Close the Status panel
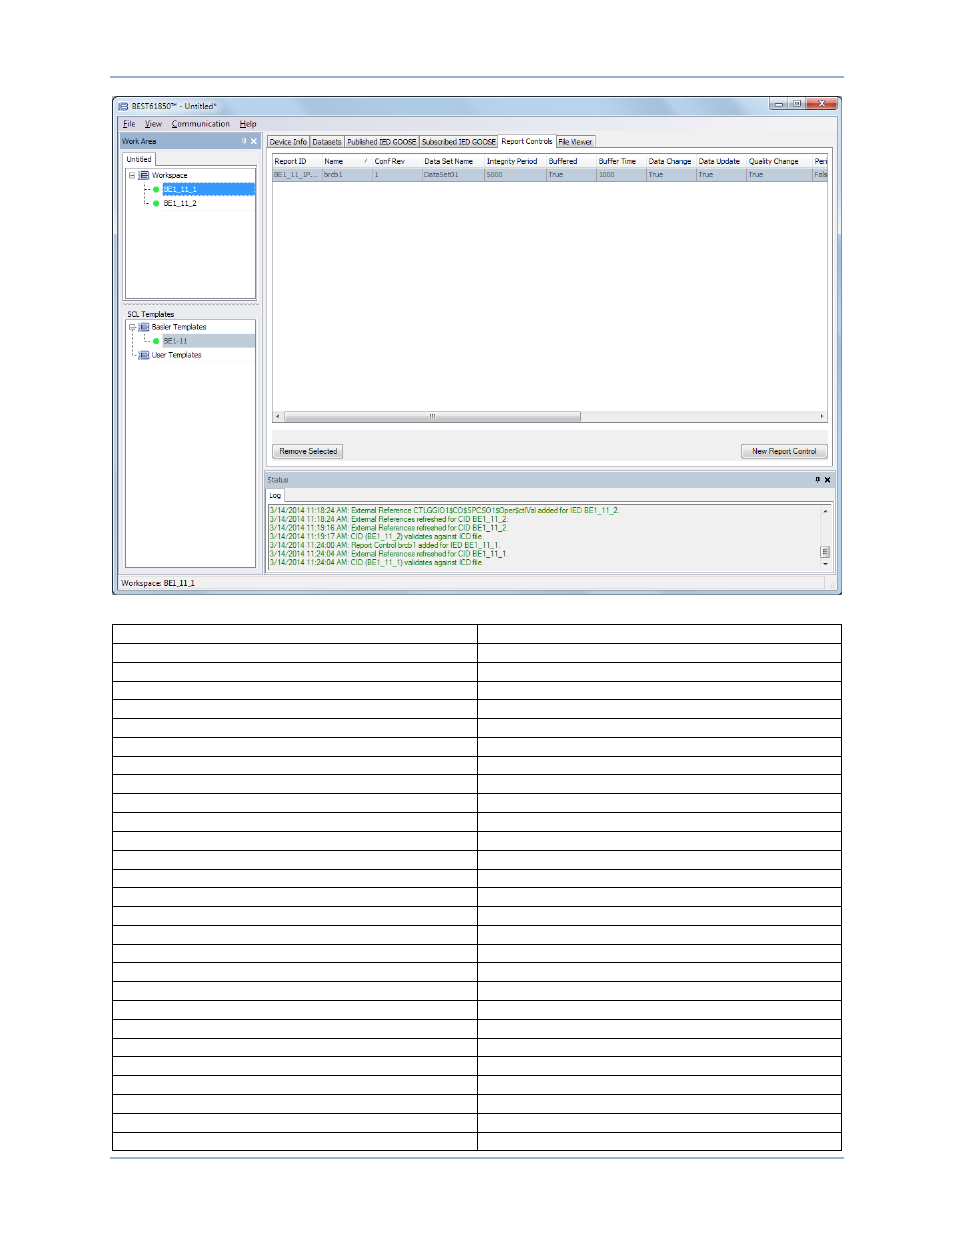954x1235 pixels. (x=827, y=480)
